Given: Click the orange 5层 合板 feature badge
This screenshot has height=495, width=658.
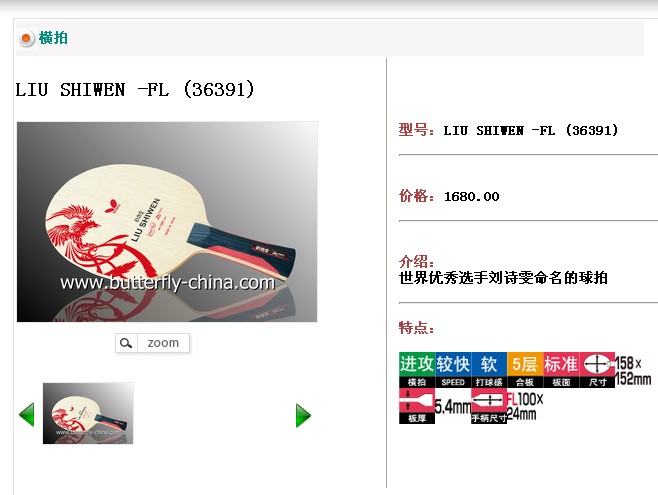Looking at the screenshot, I should [x=525, y=370].
